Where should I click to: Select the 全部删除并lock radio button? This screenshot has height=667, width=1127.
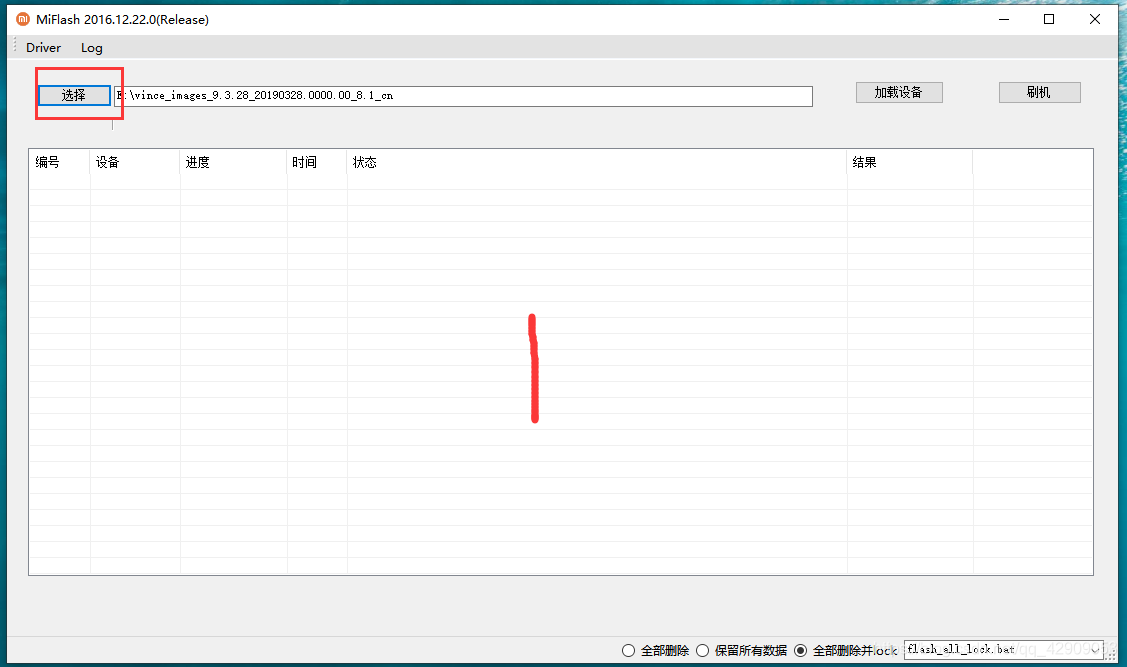[x=800, y=650]
